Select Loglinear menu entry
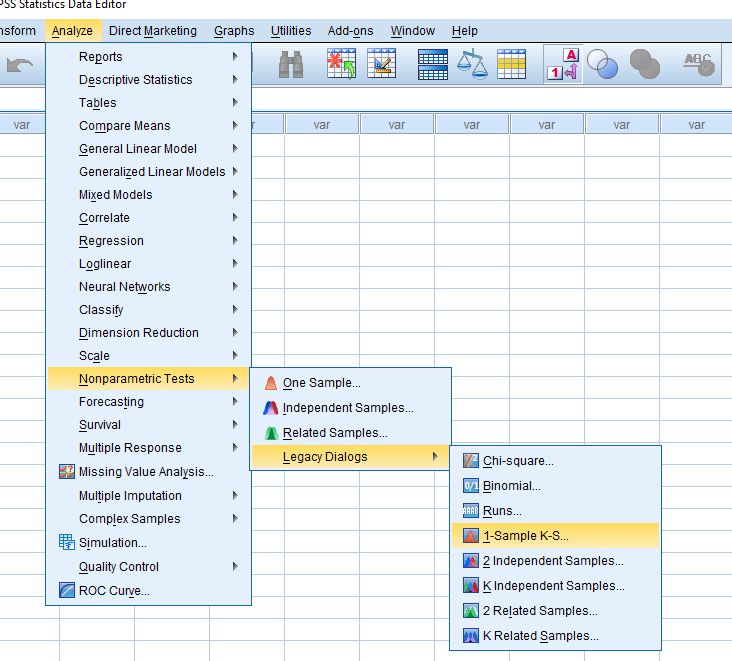This screenshot has height=661, width=732. (148, 264)
